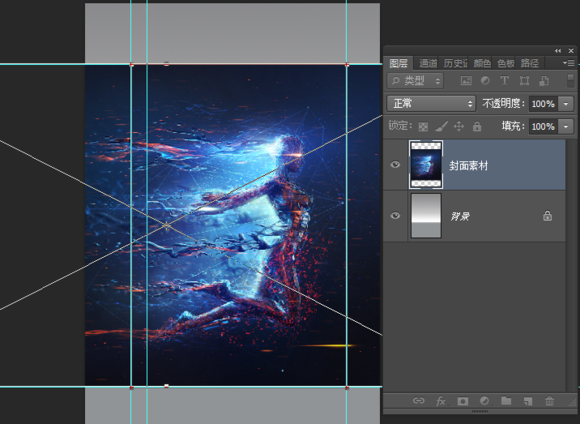
Task: Open the 颜色 tab
Action: click(x=482, y=63)
